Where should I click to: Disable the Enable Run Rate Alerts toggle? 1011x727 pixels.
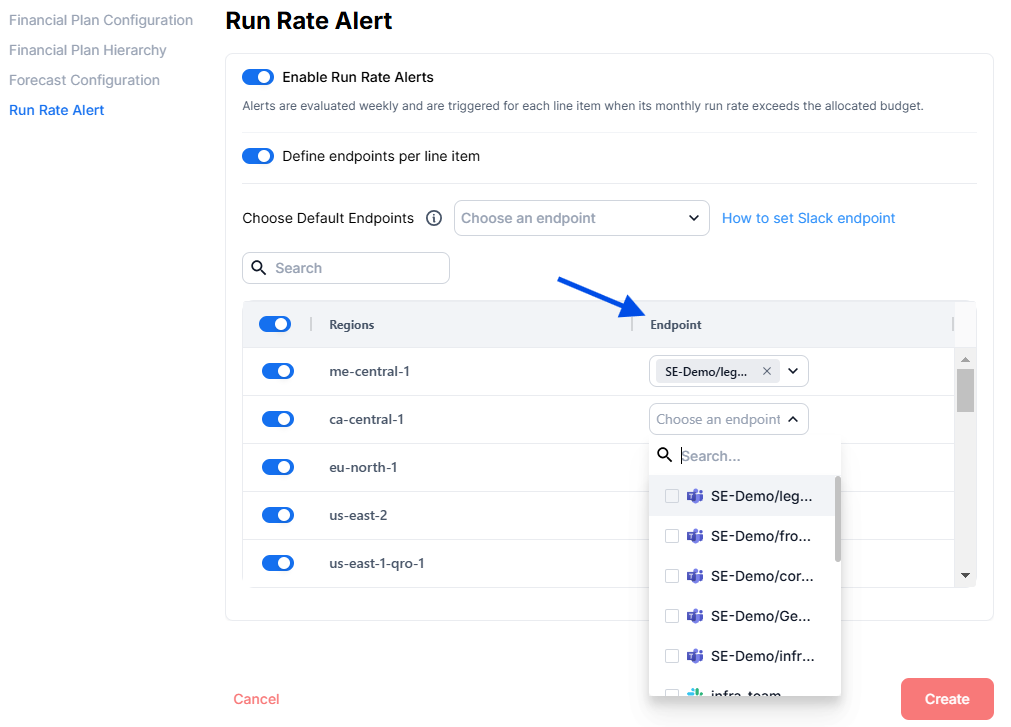click(x=258, y=77)
